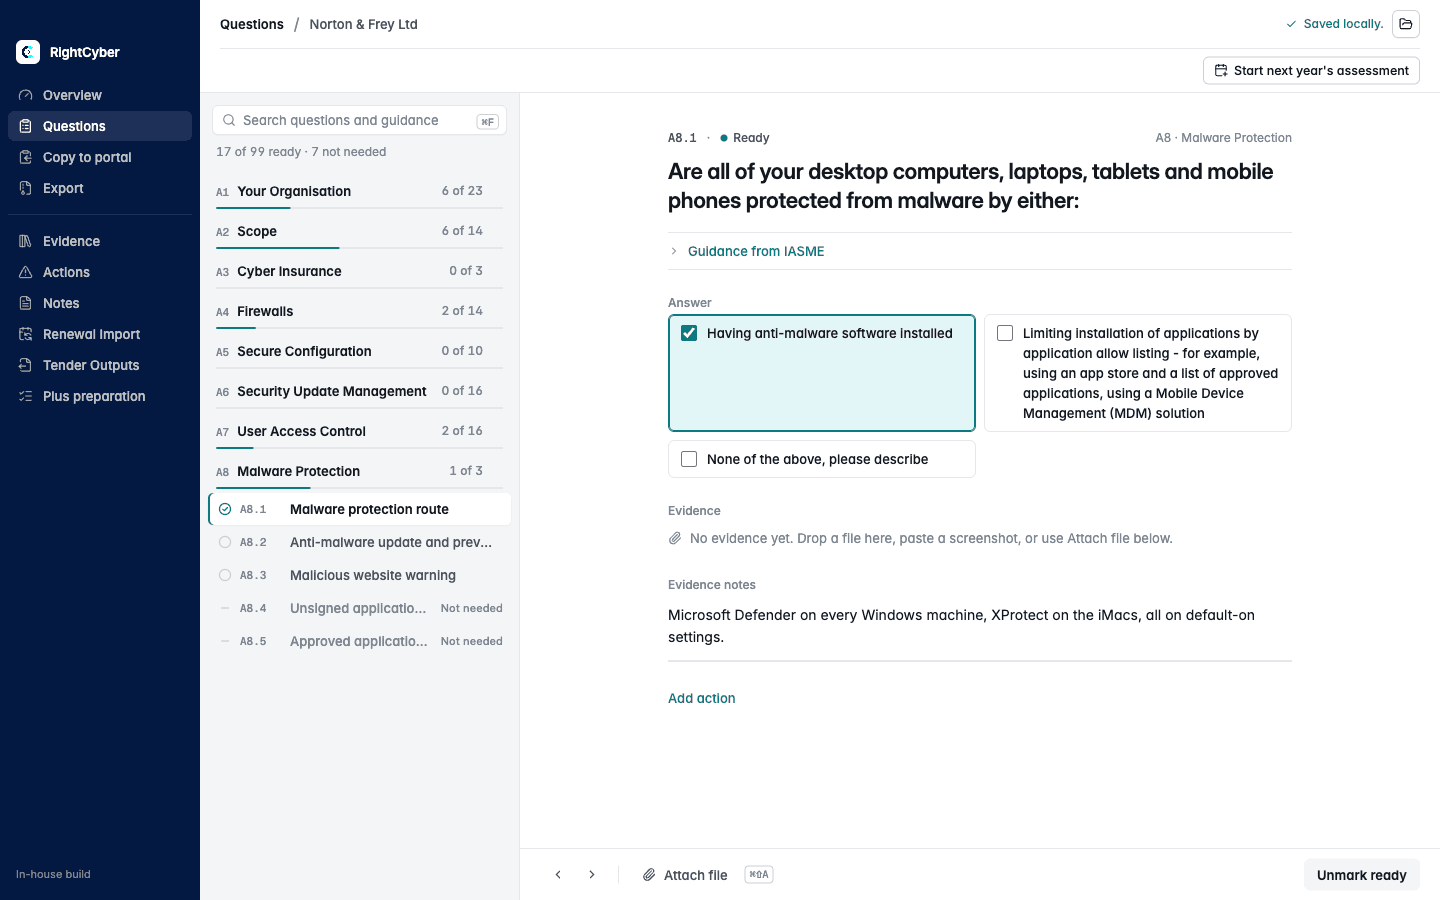
Task: Select A8.2 question radio circle
Action: 225,542
